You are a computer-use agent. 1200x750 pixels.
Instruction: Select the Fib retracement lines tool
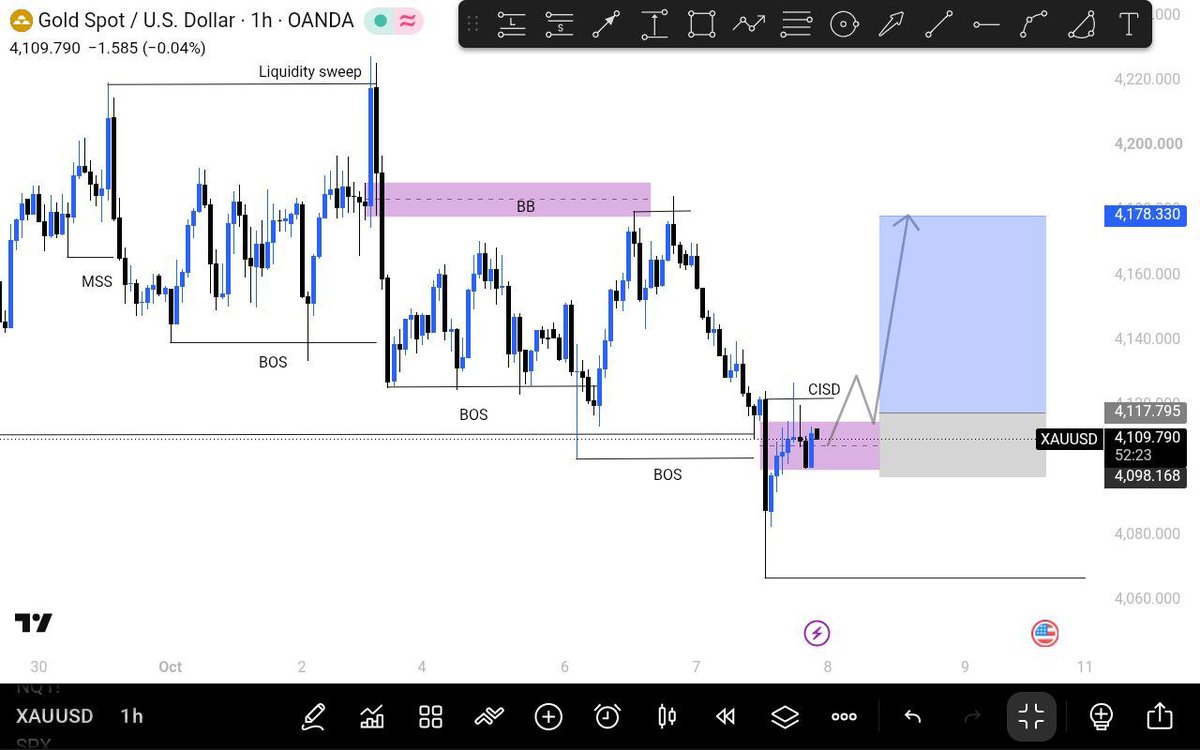coord(797,25)
